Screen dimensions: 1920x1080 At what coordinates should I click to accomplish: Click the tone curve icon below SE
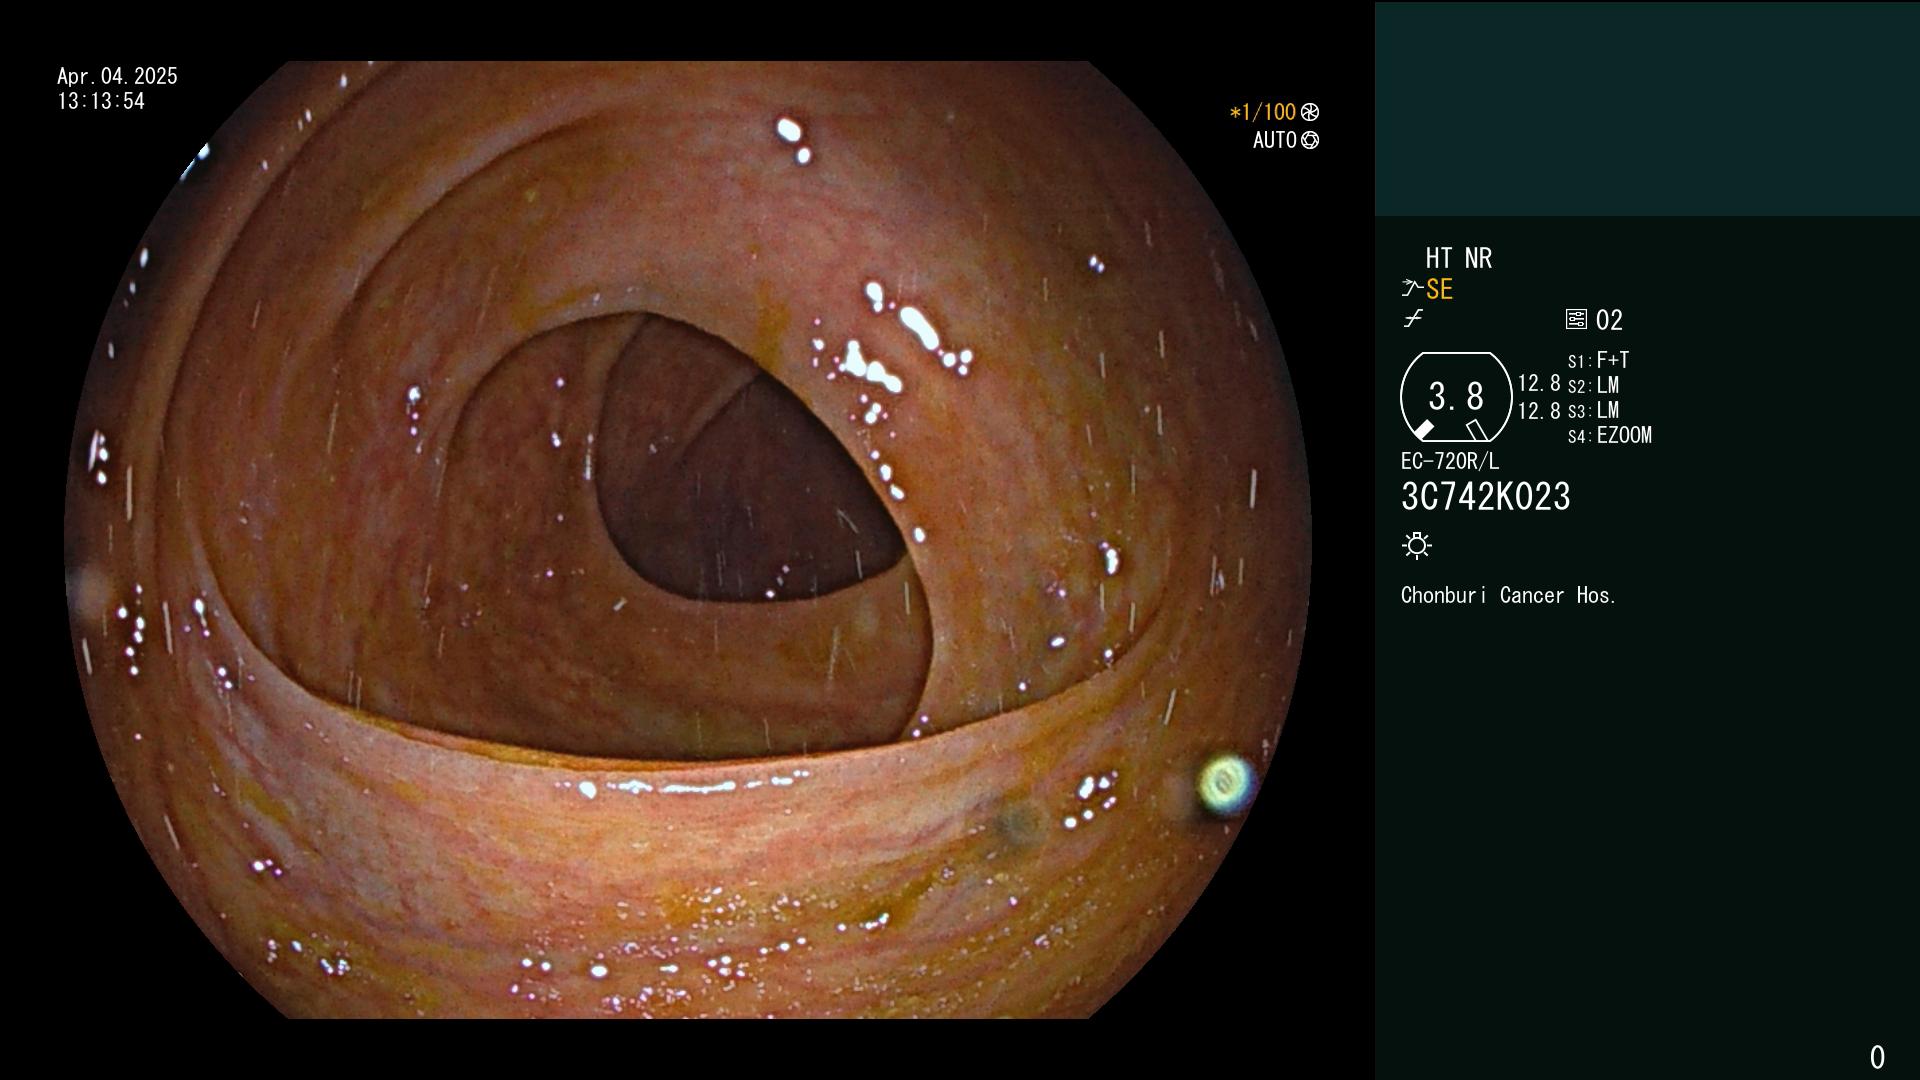tap(1413, 319)
